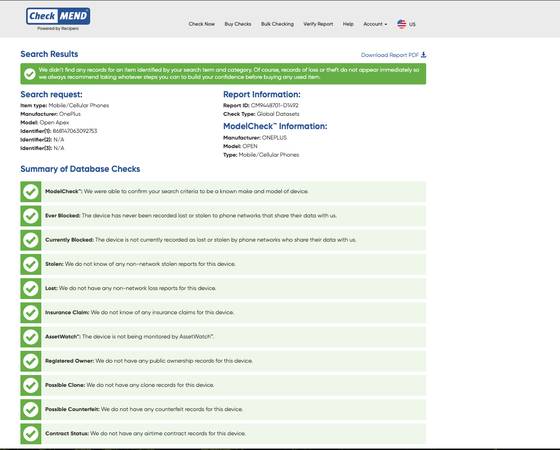Click the Ever Blocked checkmark icon
The height and width of the screenshot is (450, 560).
31,216
